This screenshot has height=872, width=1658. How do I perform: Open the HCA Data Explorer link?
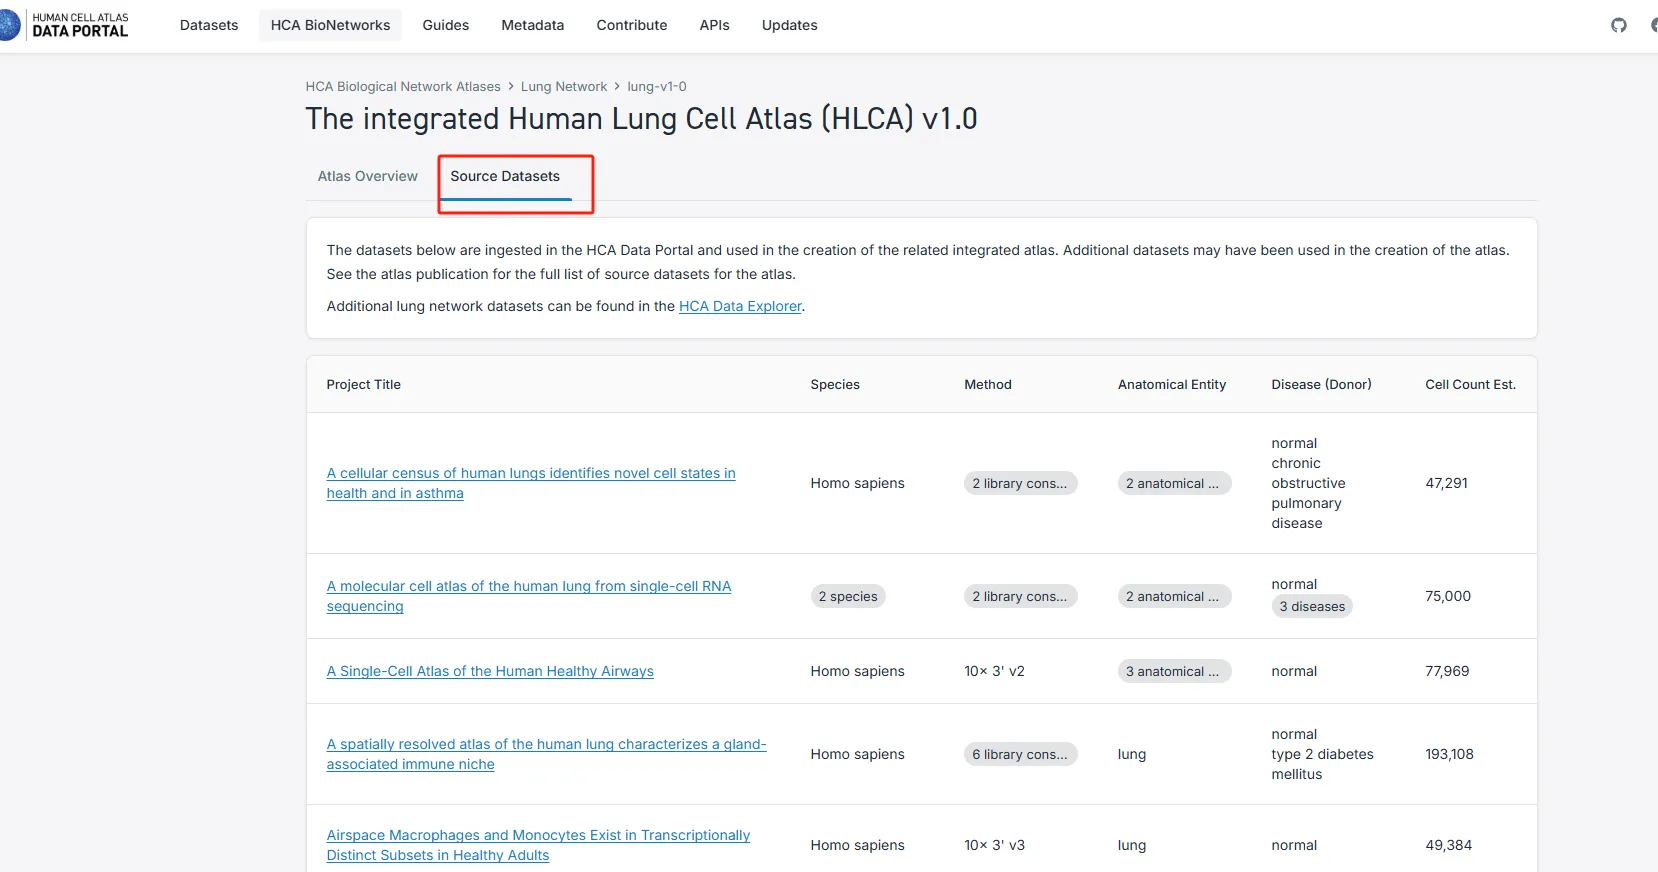pyautogui.click(x=740, y=306)
